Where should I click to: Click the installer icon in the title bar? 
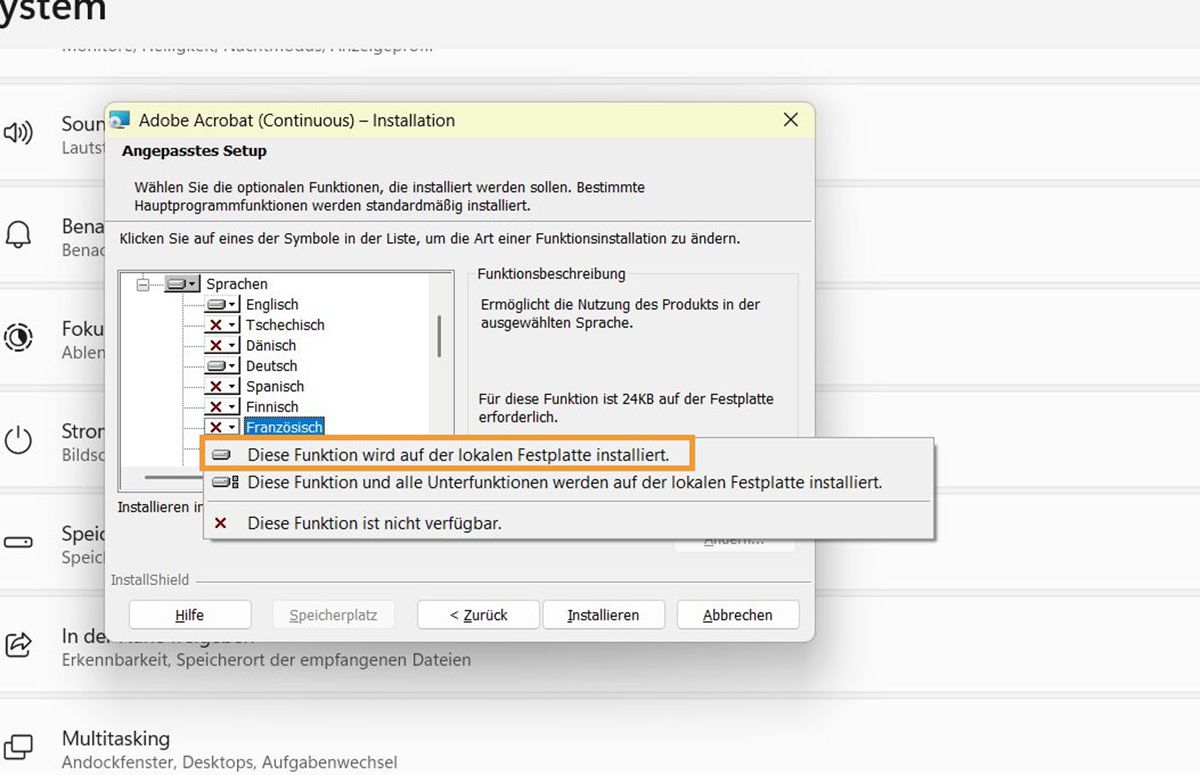(x=120, y=120)
